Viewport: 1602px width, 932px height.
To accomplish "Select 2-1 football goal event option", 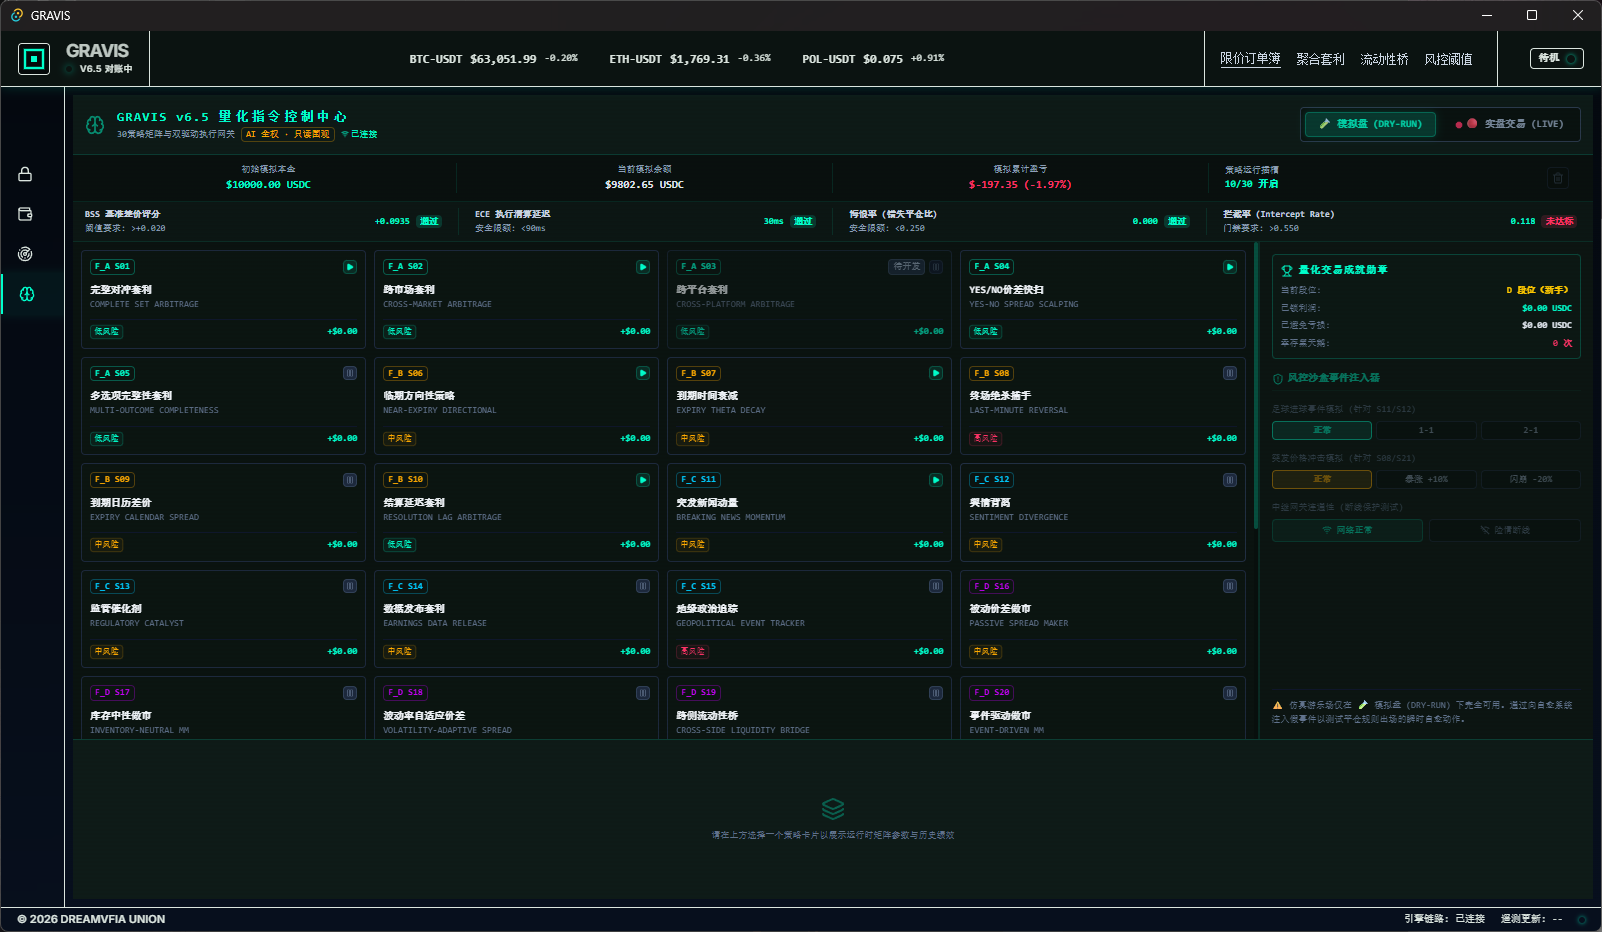I will (x=1531, y=431).
